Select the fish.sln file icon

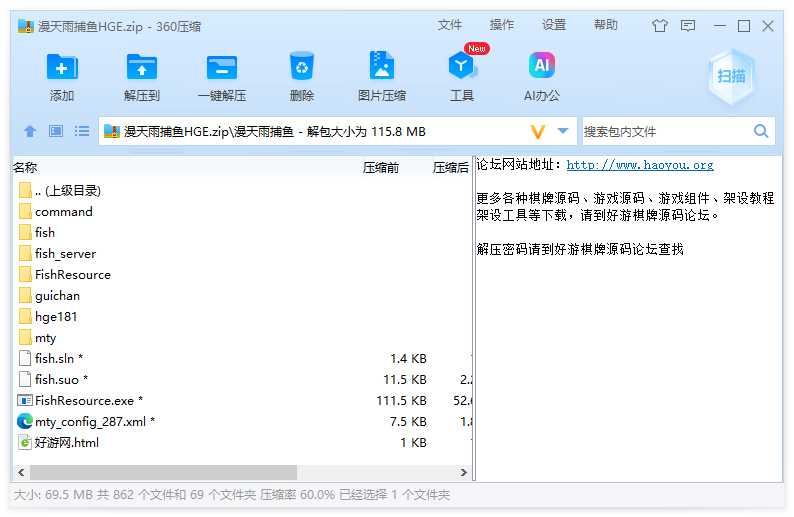pos(25,359)
